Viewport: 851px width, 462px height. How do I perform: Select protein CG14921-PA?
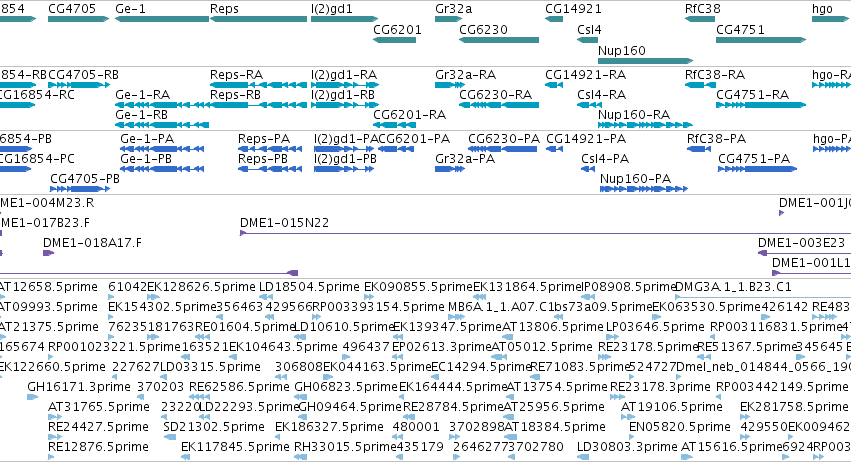click(x=555, y=149)
